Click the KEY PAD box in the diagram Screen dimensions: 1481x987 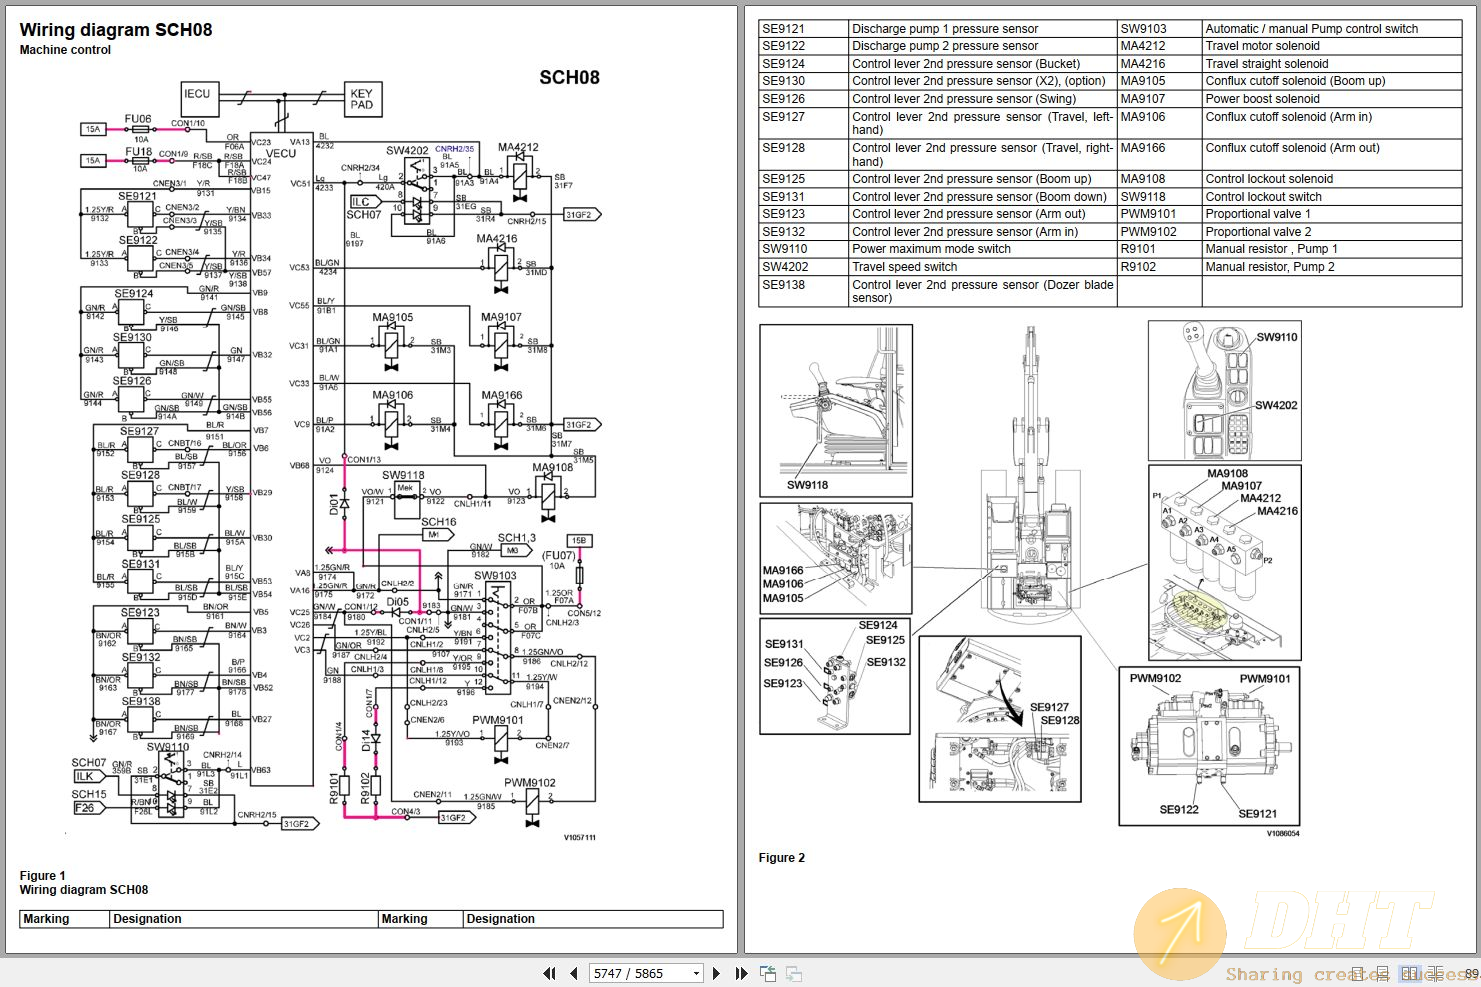pos(362,99)
